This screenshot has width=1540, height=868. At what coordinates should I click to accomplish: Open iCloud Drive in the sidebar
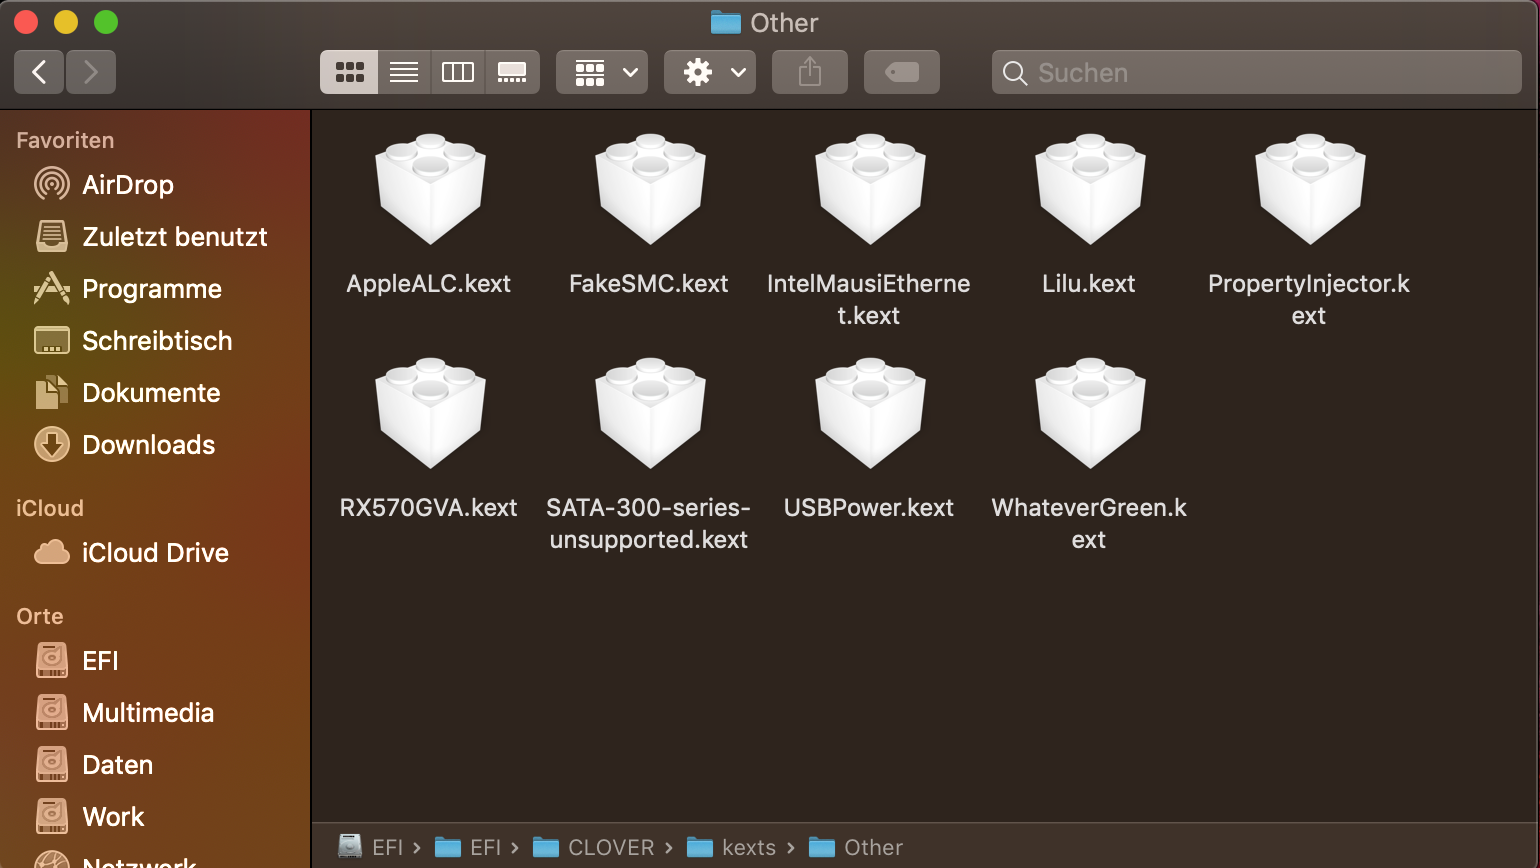[x=155, y=553]
